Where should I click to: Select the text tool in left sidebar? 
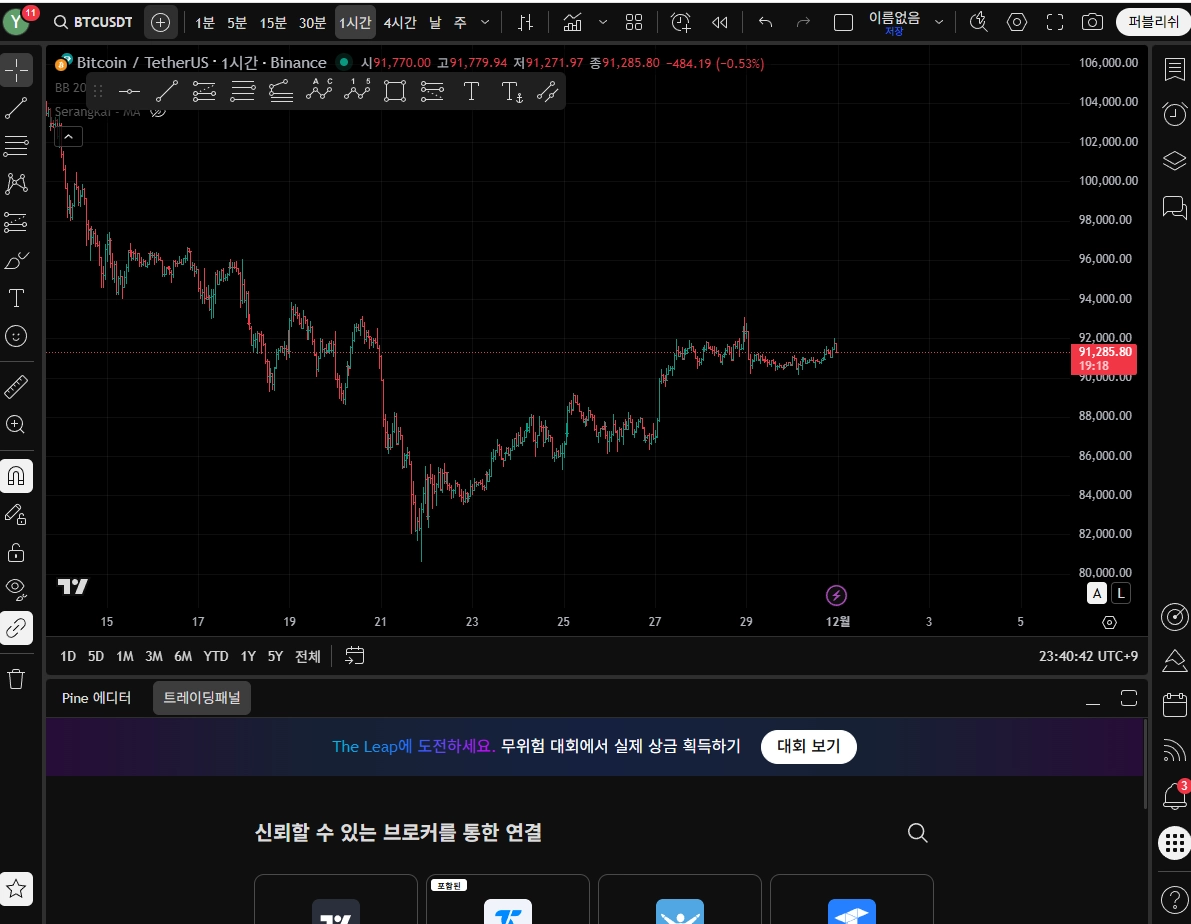pyautogui.click(x=17, y=298)
